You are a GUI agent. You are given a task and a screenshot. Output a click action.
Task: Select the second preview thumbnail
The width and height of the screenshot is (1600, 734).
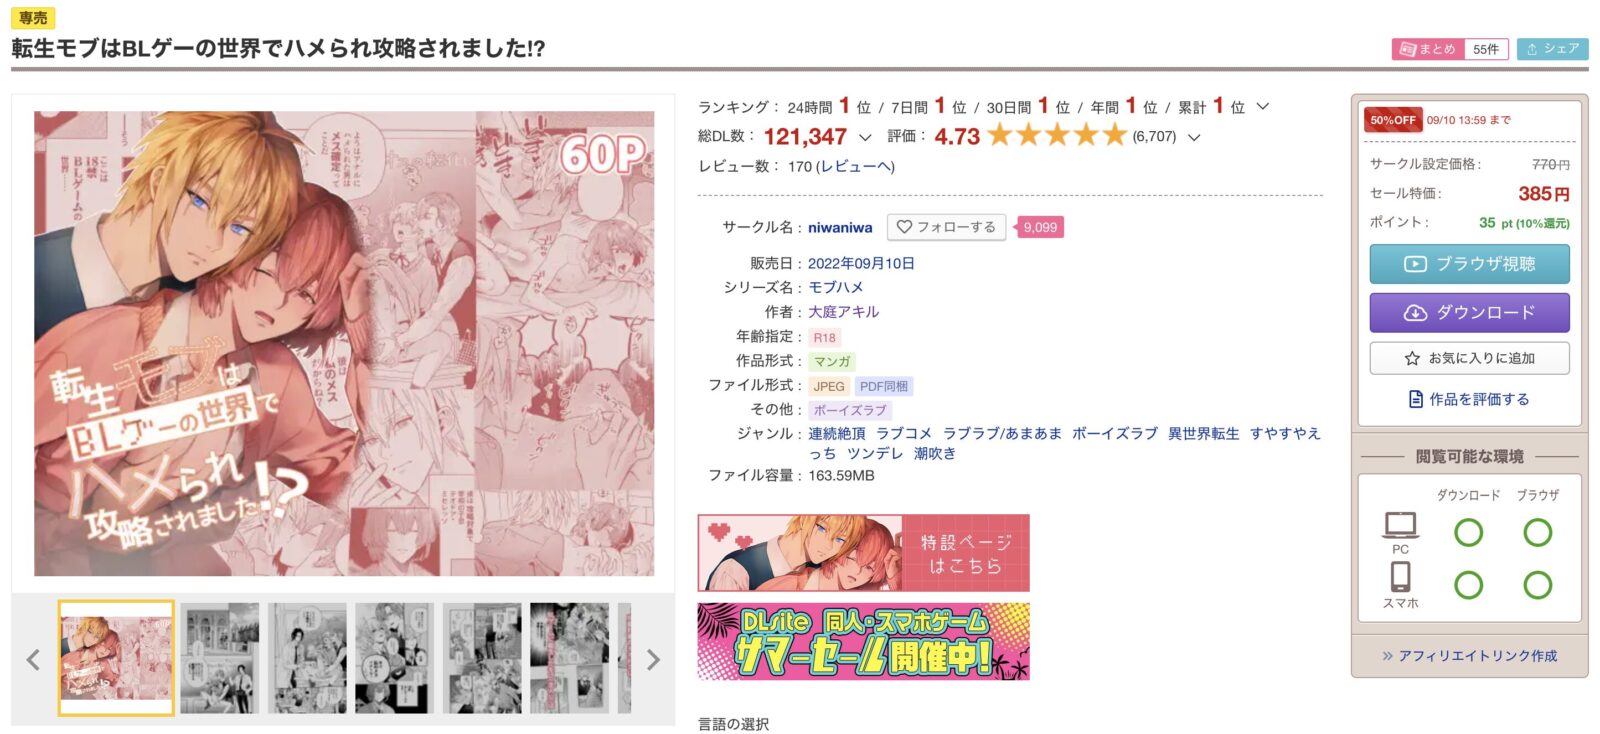pyautogui.click(x=220, y=658)
